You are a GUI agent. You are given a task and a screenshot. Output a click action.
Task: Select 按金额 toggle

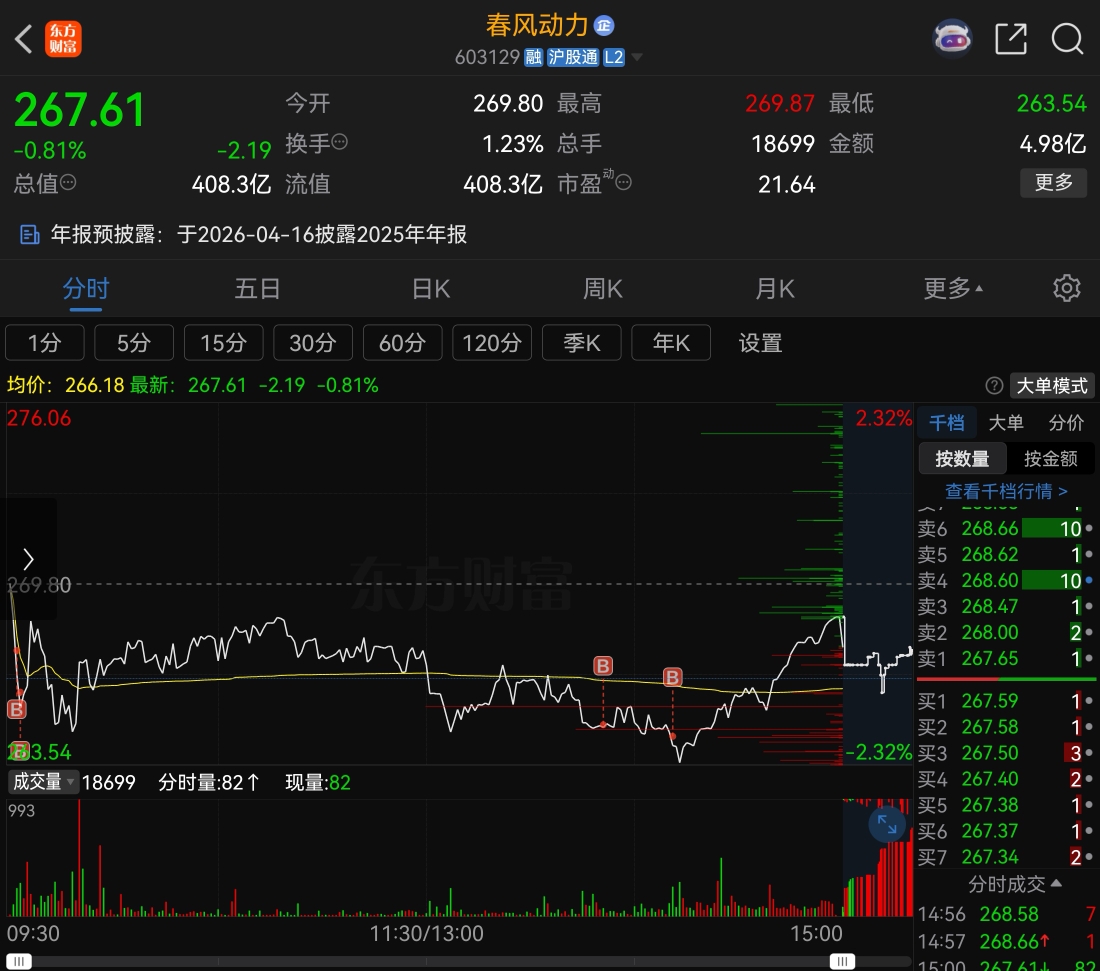(1050, 458)
